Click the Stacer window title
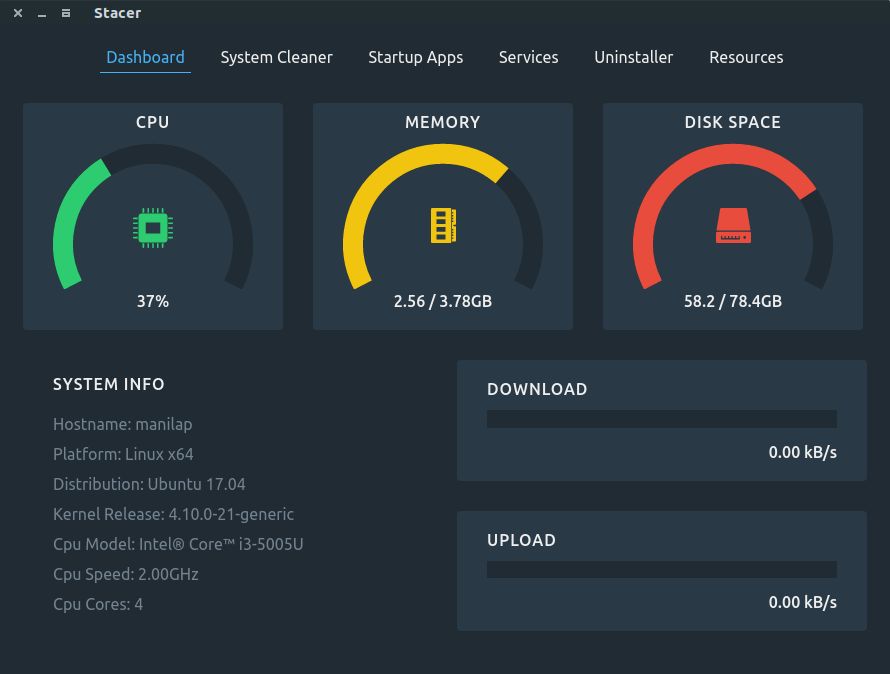890x674 pixels. (x=117, y=13)
